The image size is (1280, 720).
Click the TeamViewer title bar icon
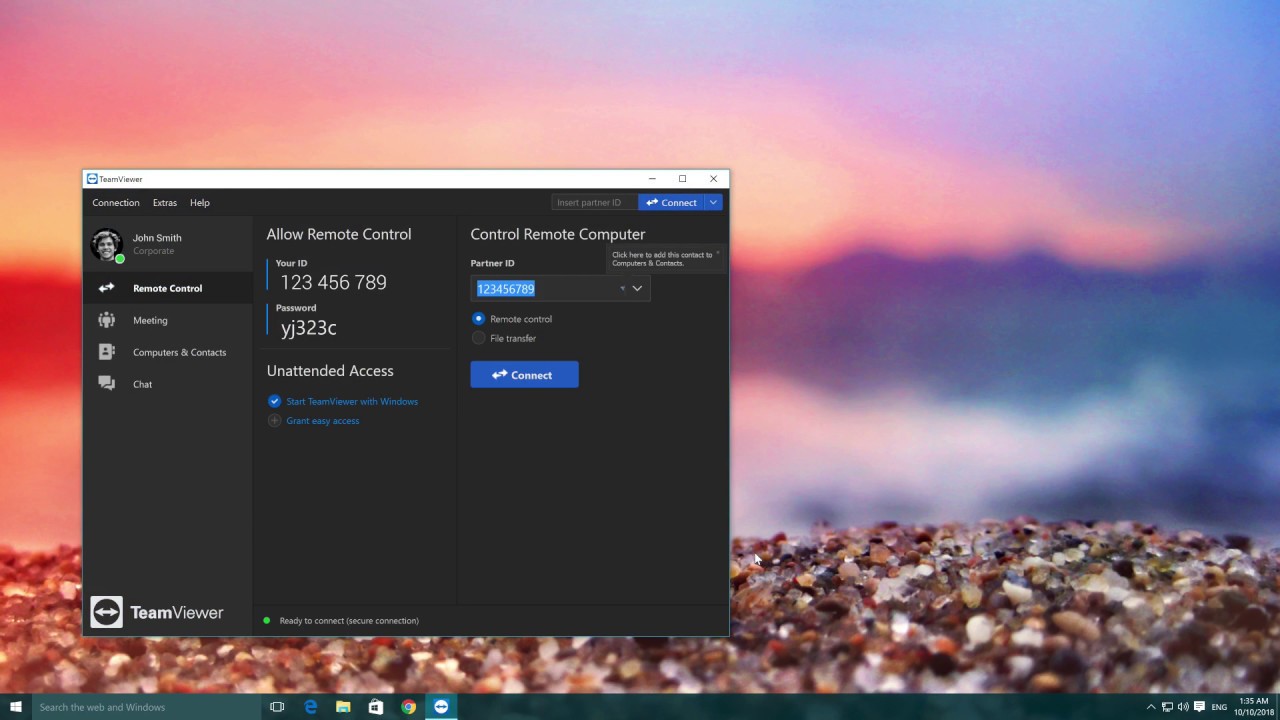pyautogui.click(x=92, y=179)
